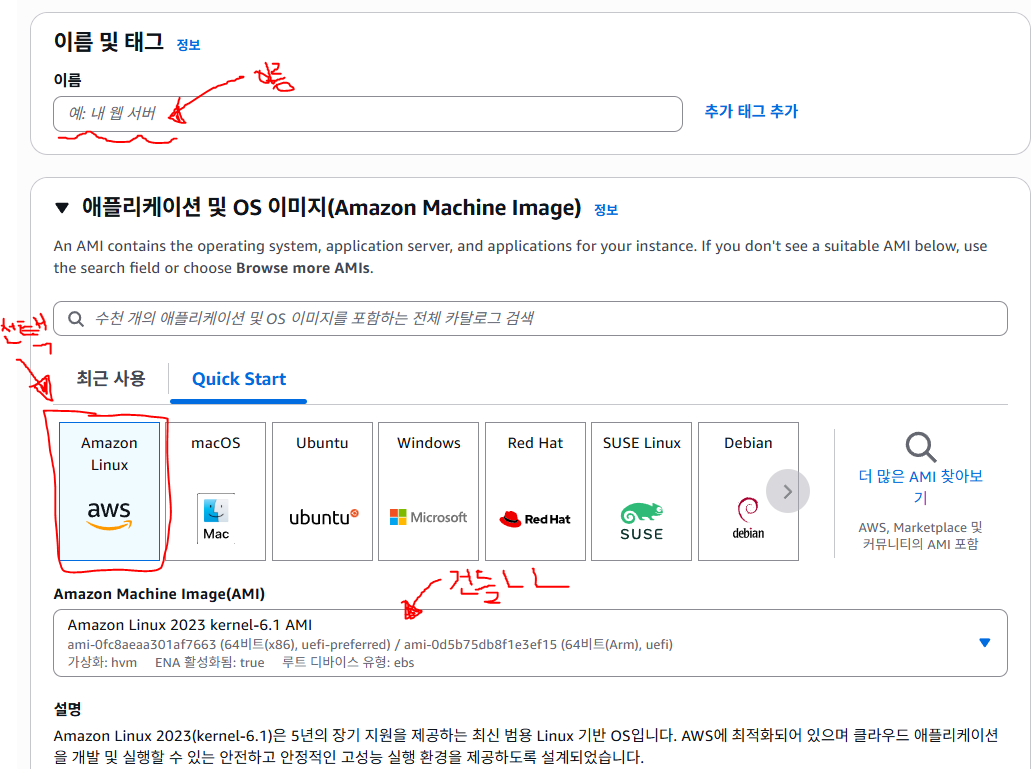
Task: Click the AMI ID text ami-0fc8aeaa301af7663
Action: pos(141,644)
